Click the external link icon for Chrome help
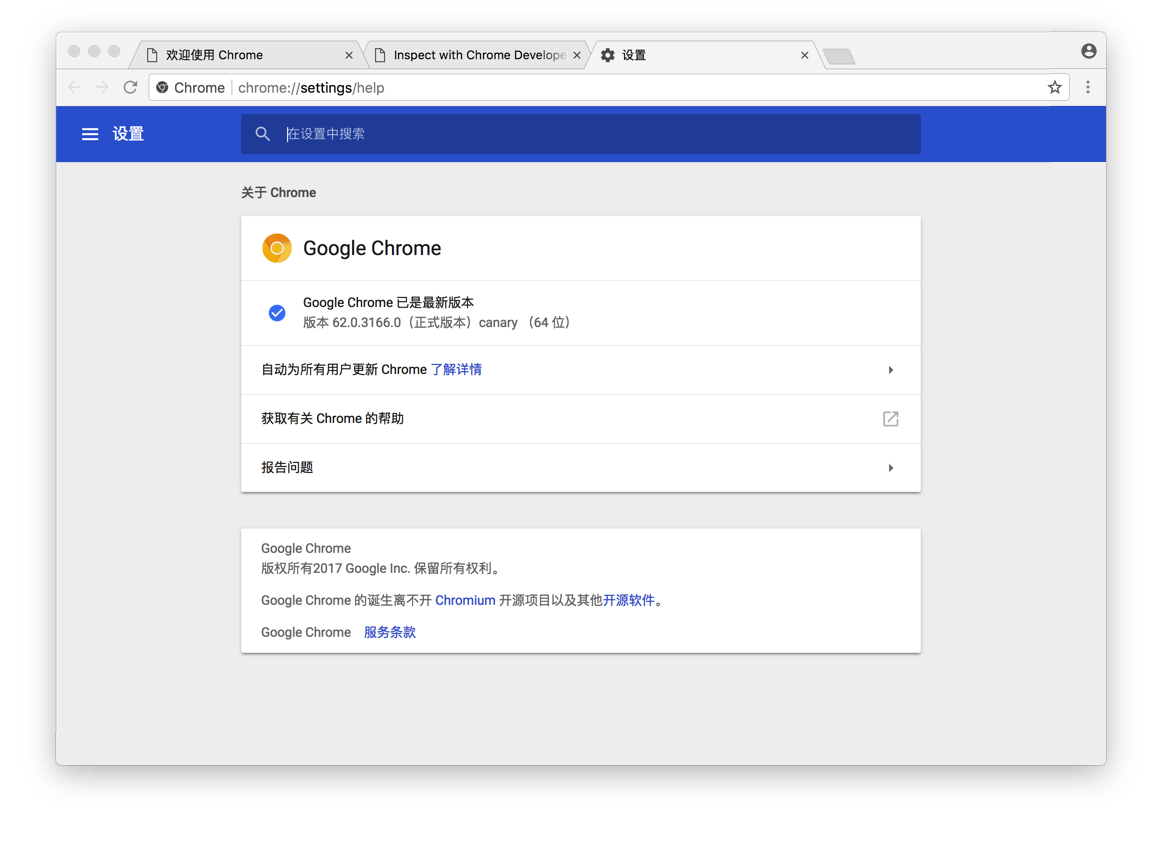This screenshot has width=1162, height=845. pos(890,419)
